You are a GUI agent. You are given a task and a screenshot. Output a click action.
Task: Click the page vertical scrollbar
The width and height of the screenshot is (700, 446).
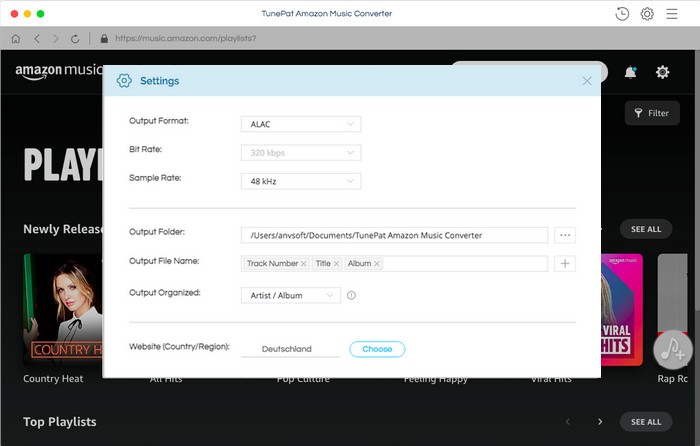pos(697,179)
